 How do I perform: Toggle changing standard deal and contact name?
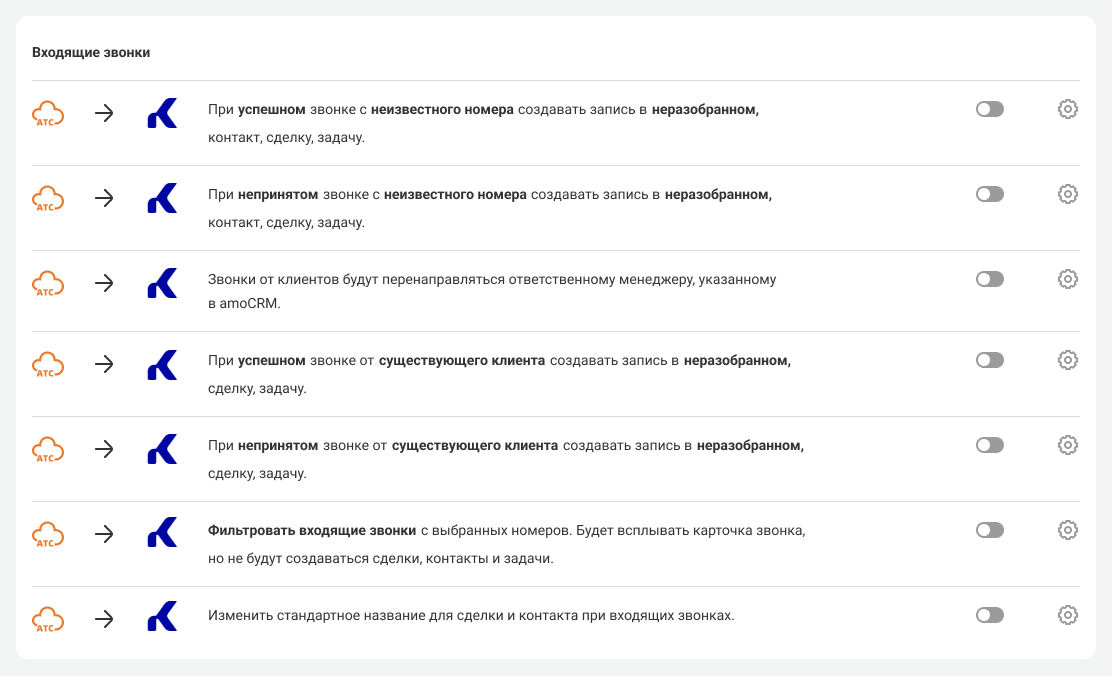point(989,615)
